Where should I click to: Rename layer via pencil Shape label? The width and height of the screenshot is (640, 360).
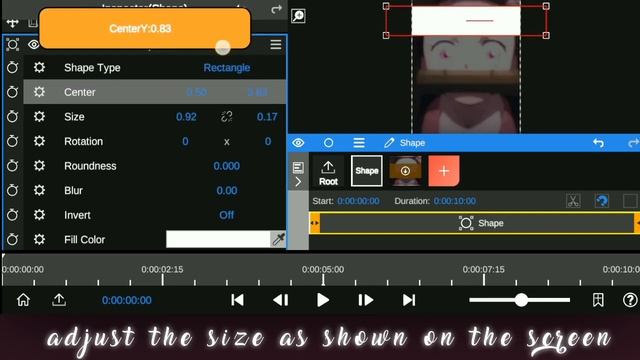coord(404,143)
